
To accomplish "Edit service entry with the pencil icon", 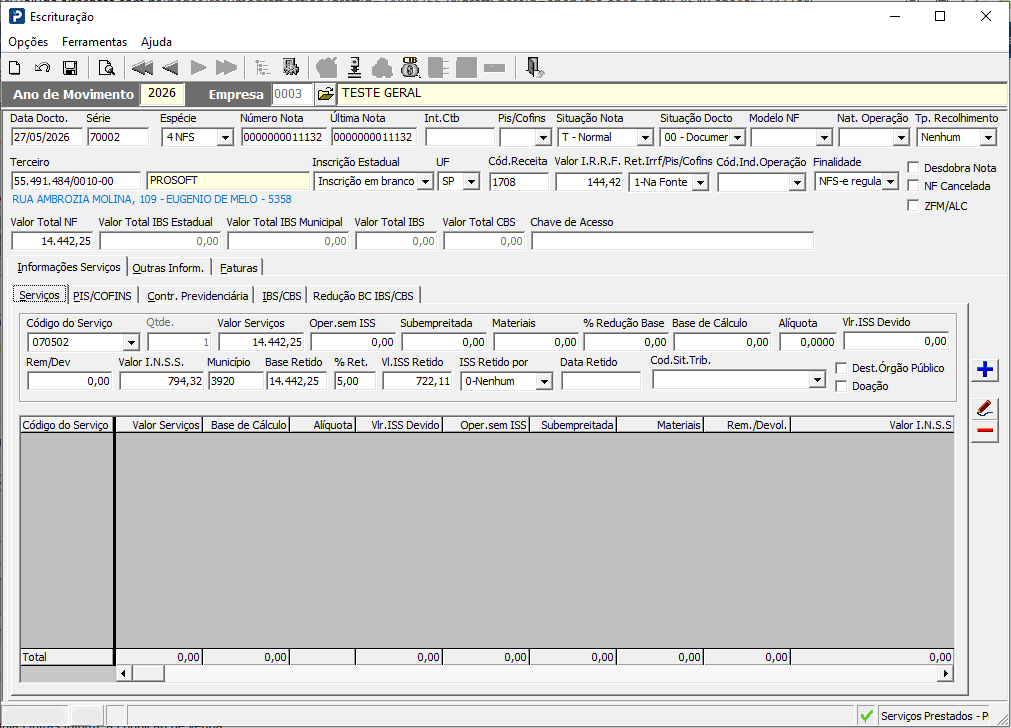I will click(x=985, y=408).
